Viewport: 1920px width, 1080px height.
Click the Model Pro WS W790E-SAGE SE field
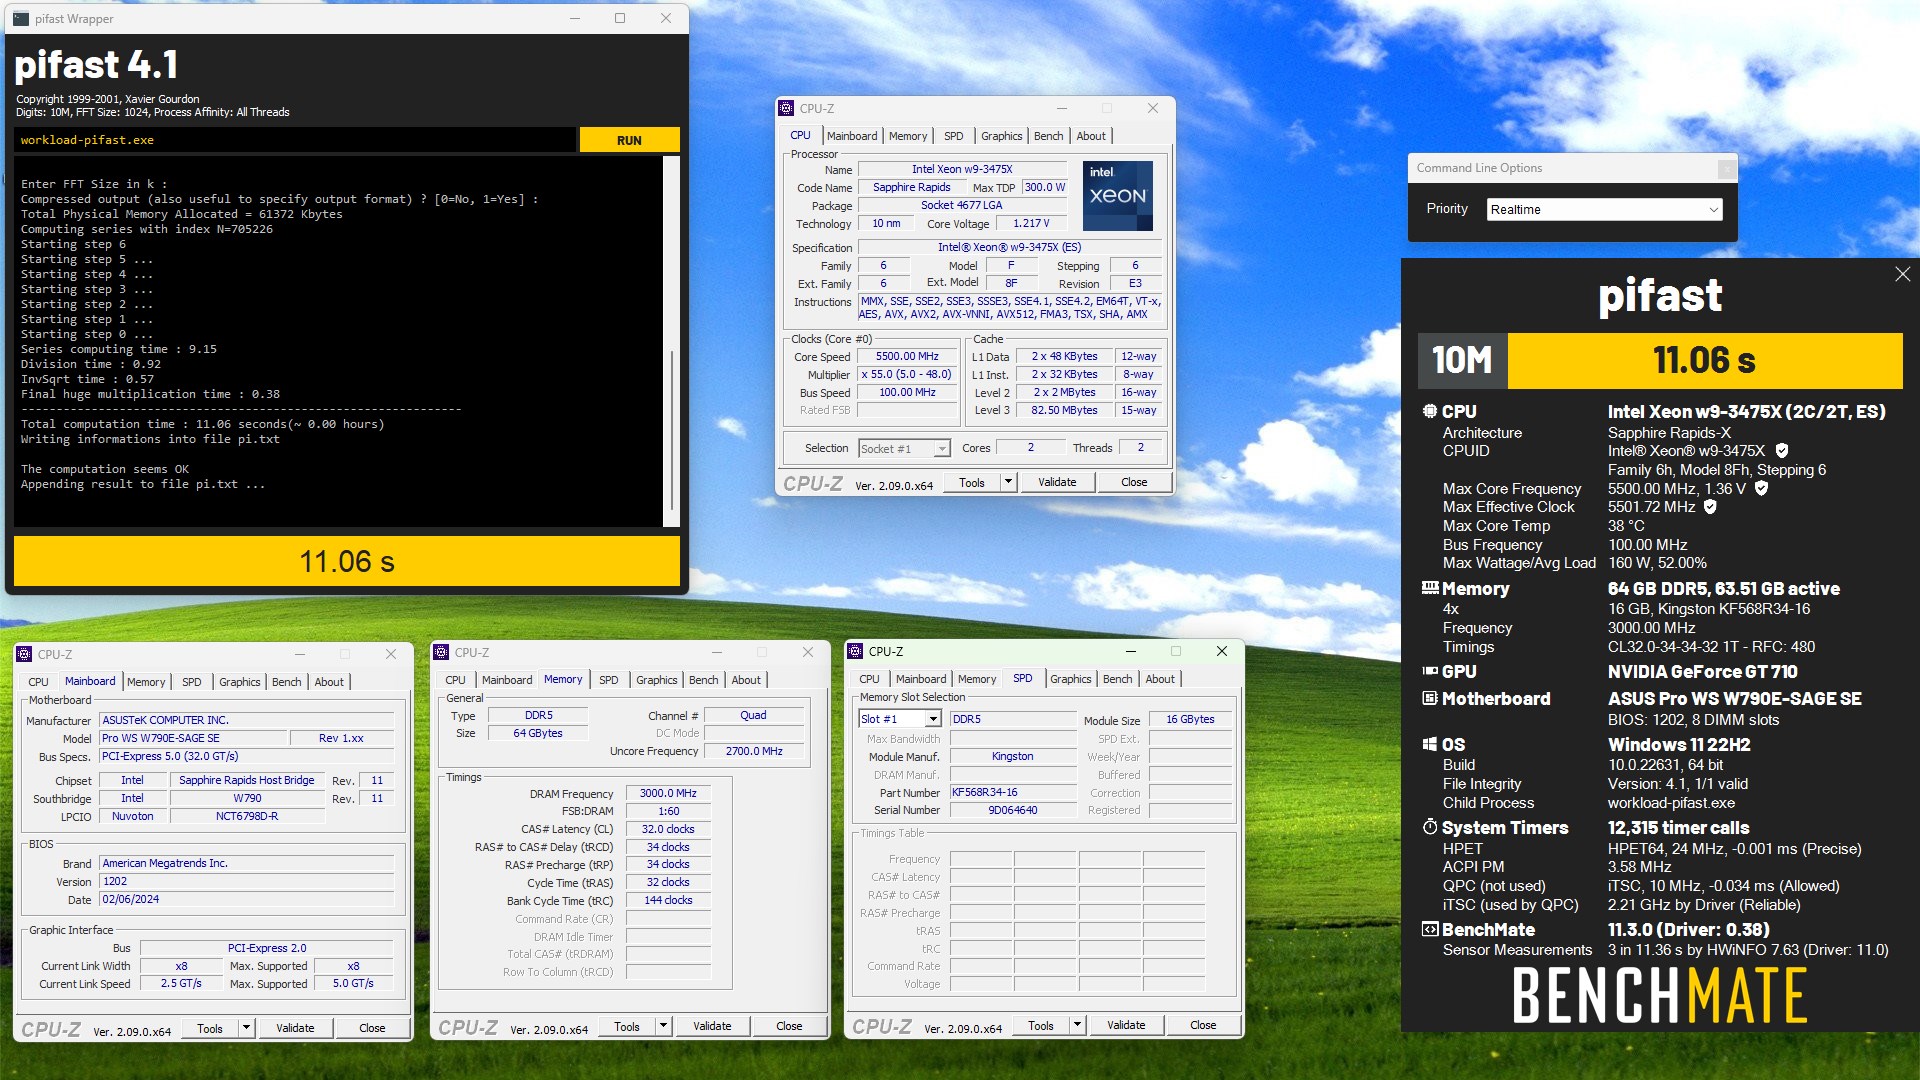click(x=192, y=738)
